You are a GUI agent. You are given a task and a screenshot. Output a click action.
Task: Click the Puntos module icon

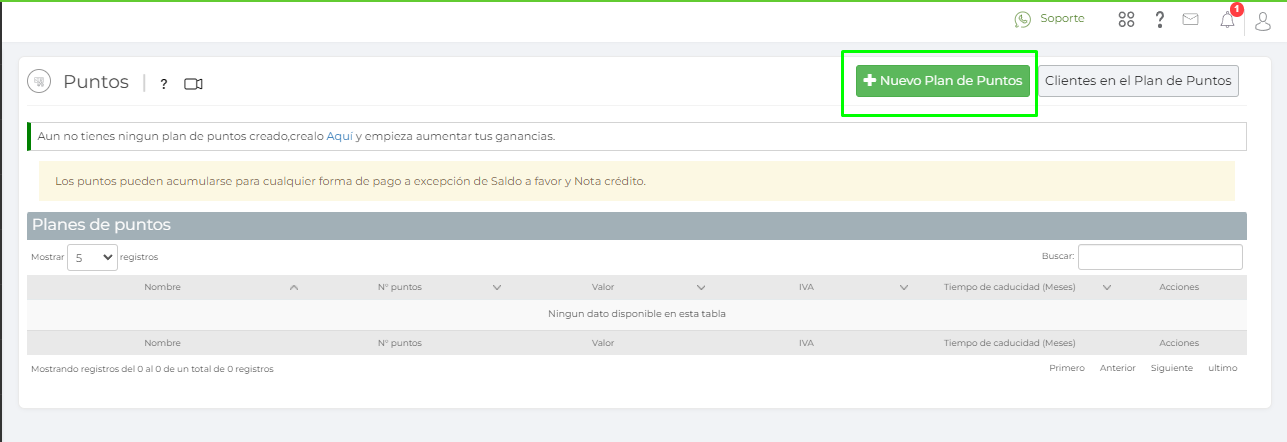pos(40,82)
